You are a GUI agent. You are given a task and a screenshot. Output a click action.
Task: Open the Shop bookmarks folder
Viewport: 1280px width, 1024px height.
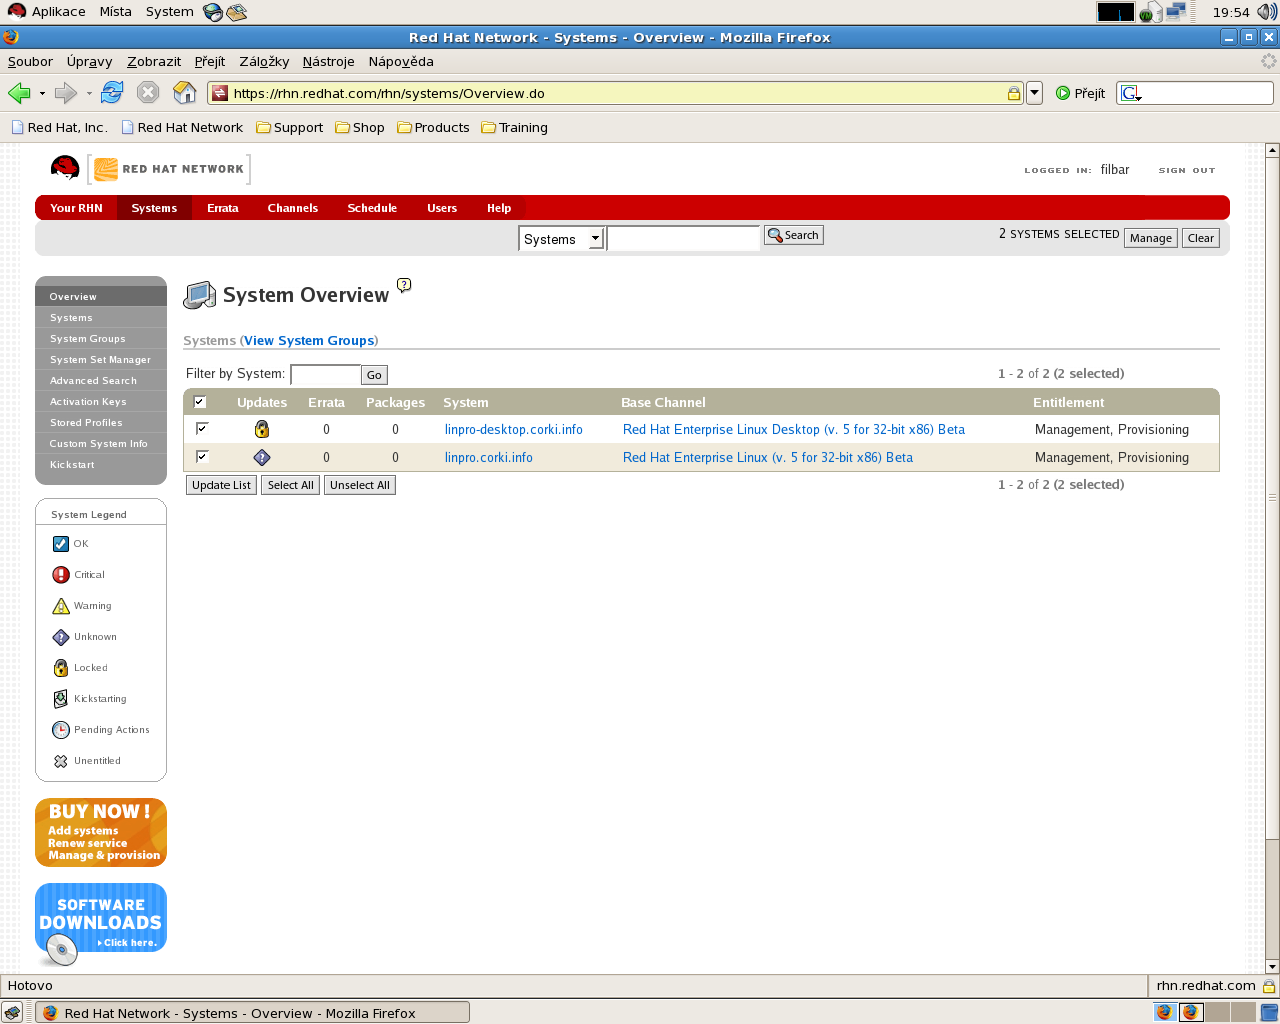click(x=360, y=127)
